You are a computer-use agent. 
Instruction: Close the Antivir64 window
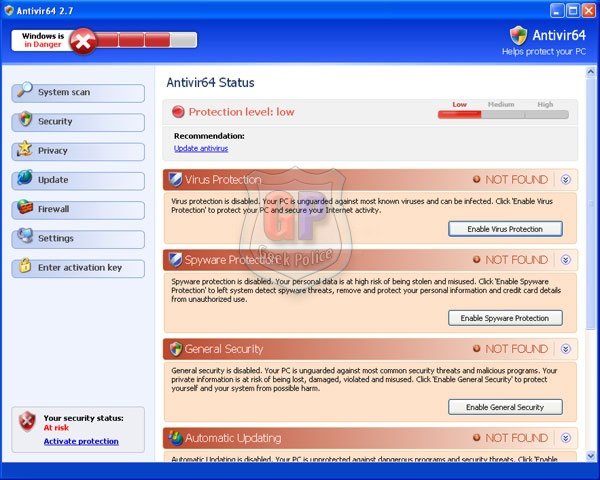click(x=589, y=11)
